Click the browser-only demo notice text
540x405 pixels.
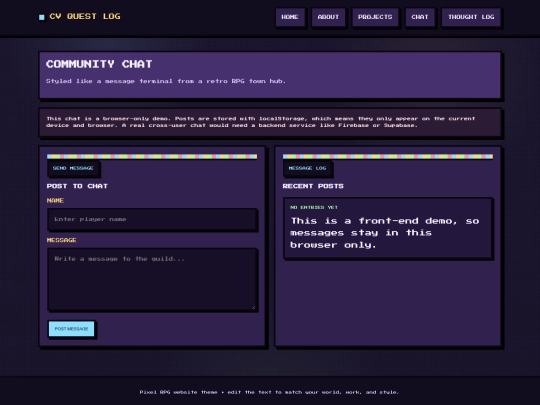pyautogui.click(x=261, y=122)
